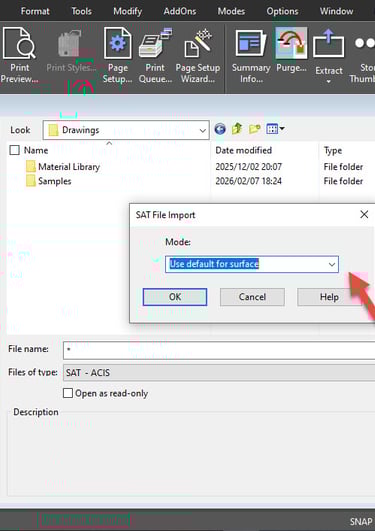
Task: Confirm SAT File Import with OK
Action: click(175, 297)
